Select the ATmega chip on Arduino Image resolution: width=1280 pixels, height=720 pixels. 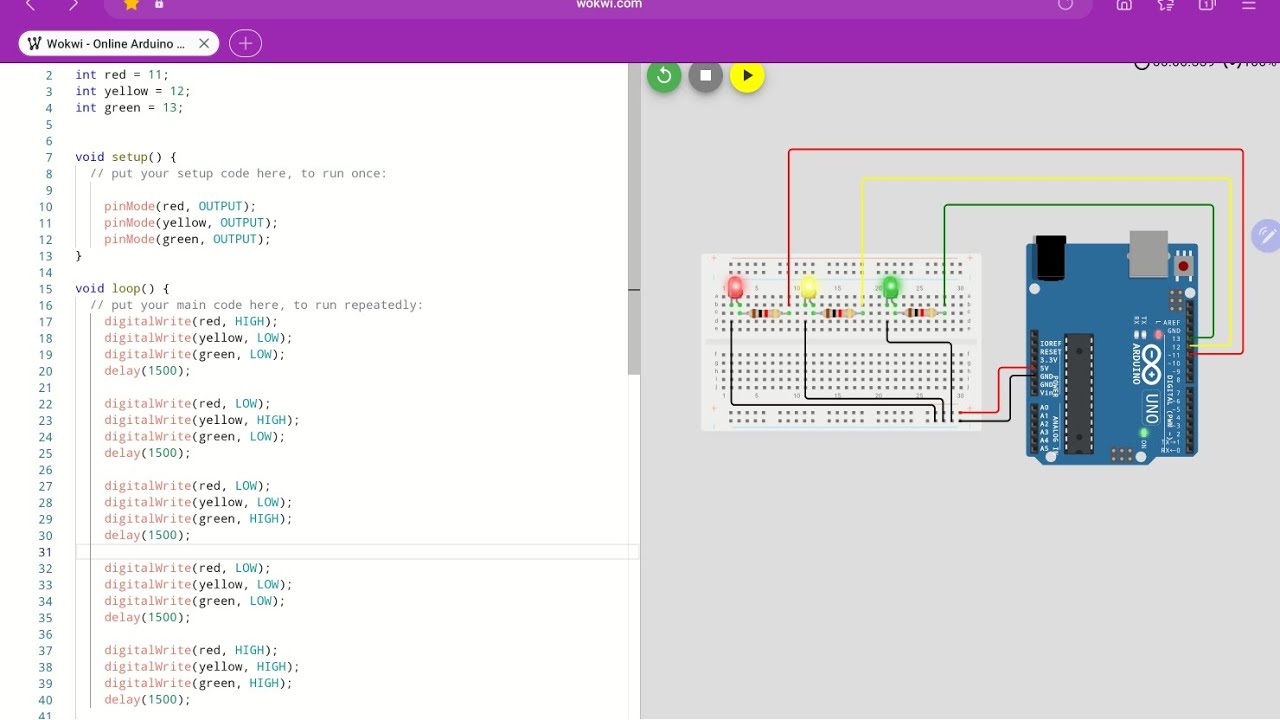(1079, 394)
